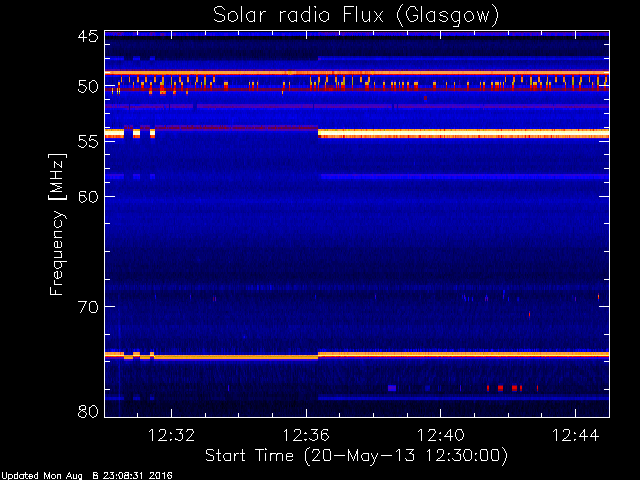
Task: Click the '12:32' time tick label
Action: [171, 436]
